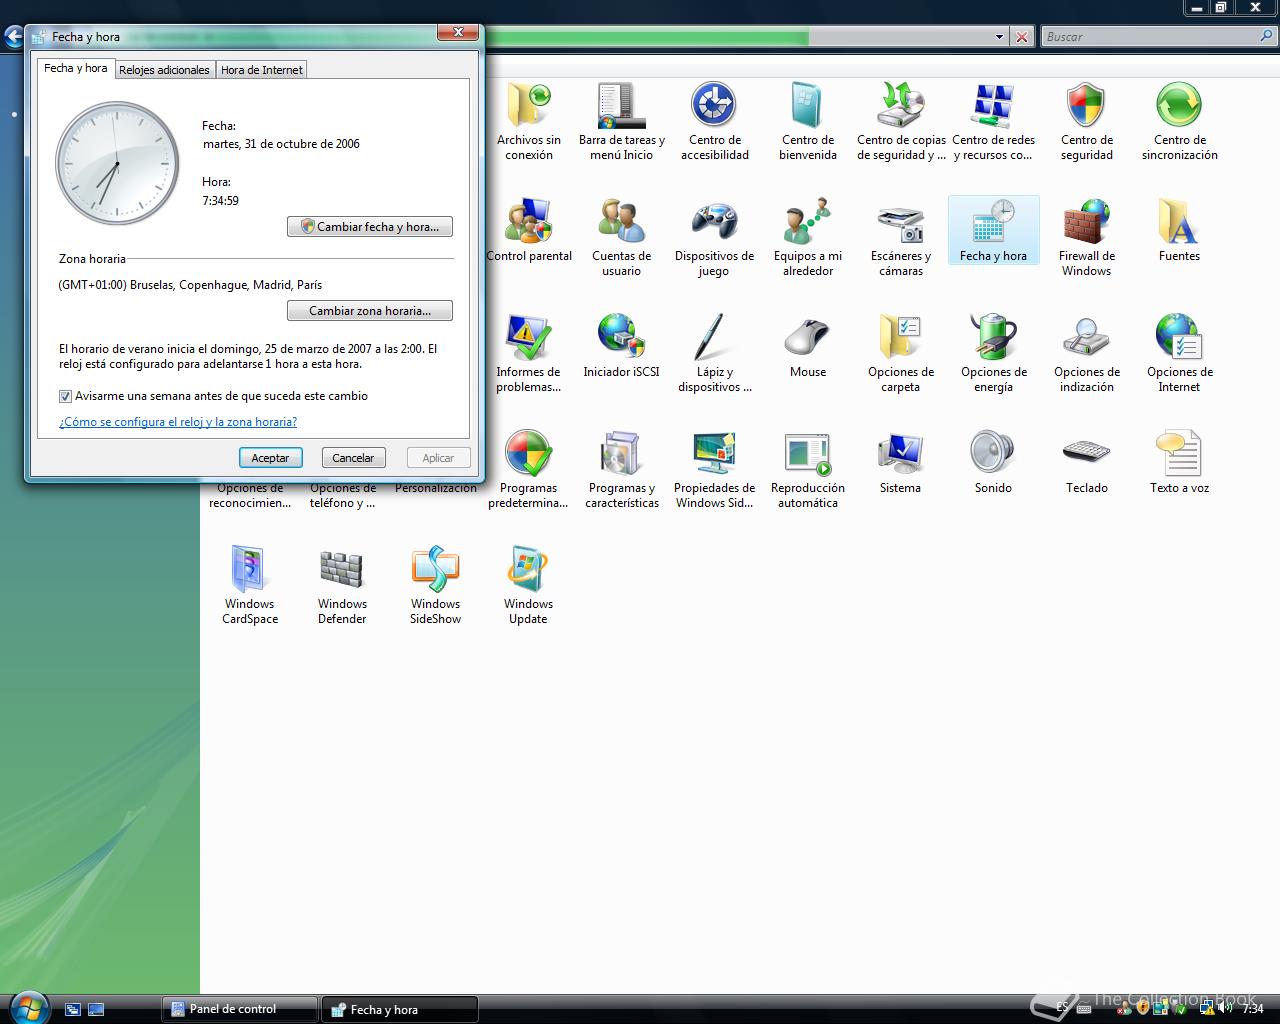Open the clock and time zone help link
1280x1024 pixels.
pos(178,422)
